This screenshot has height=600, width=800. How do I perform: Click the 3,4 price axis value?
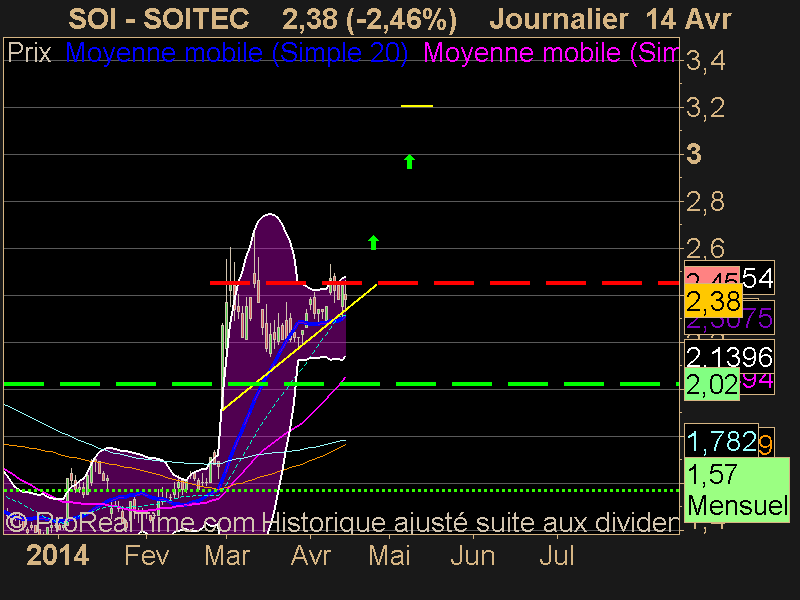point(706,61)
